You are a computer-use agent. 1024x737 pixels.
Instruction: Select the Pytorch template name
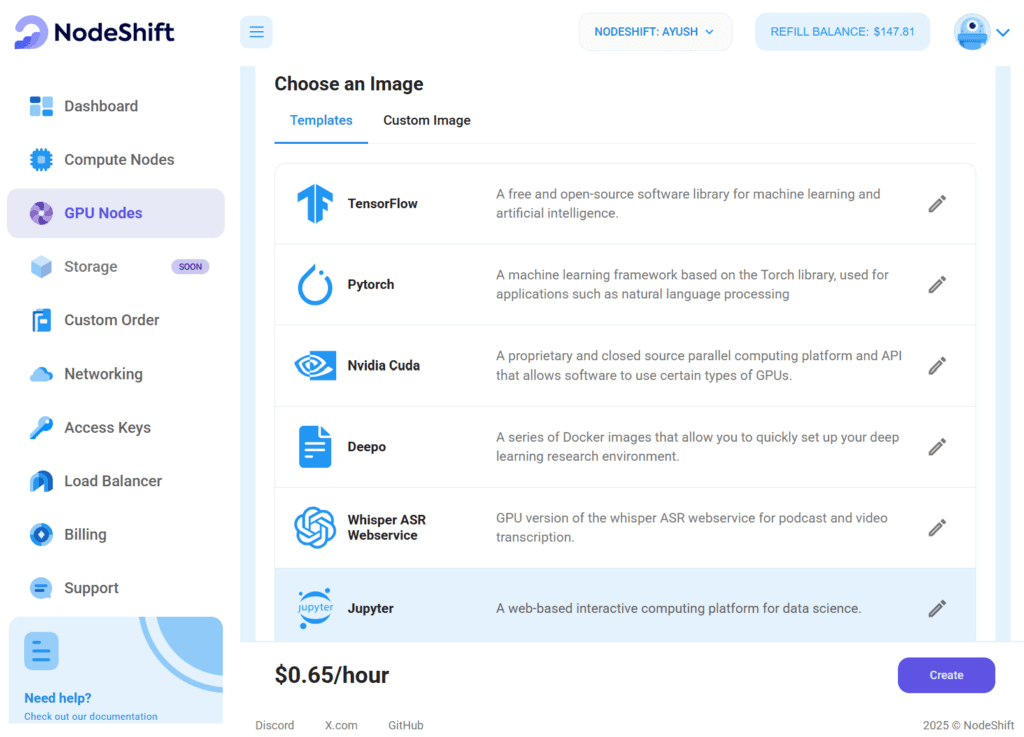tap(370, 285)
